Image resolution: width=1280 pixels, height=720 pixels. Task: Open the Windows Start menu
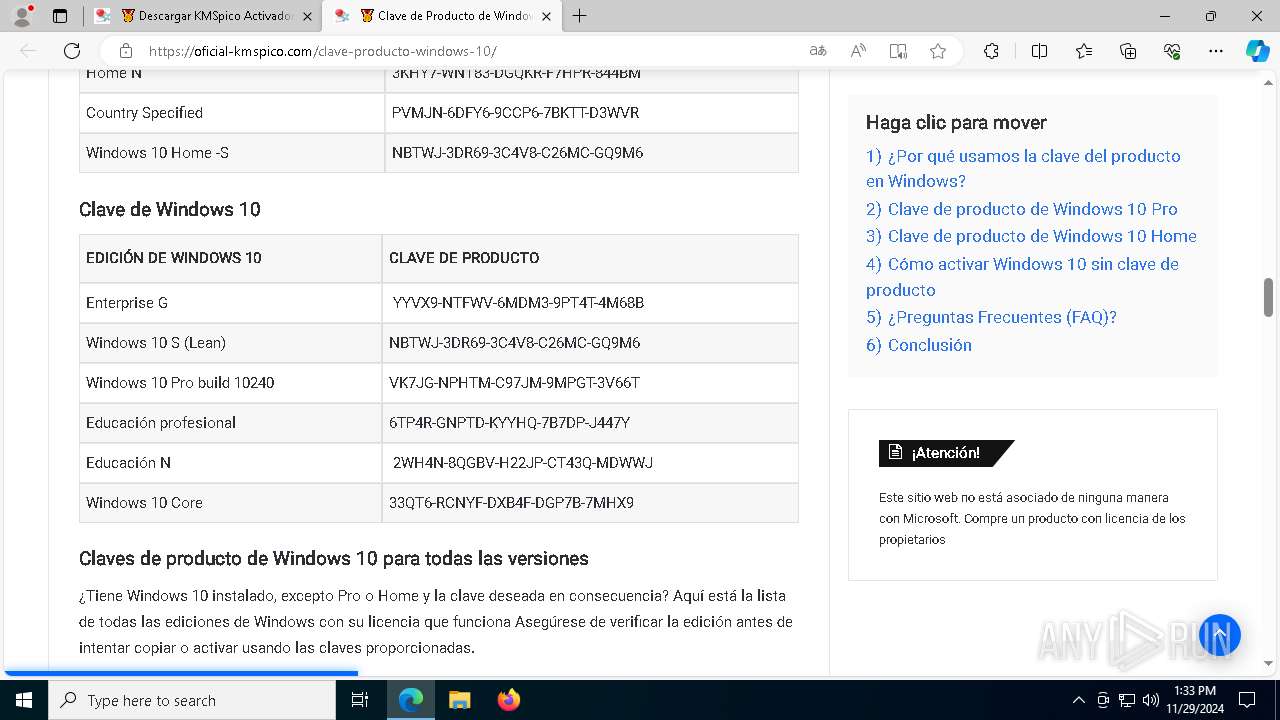pyautogui.click(x=24, y=700)
